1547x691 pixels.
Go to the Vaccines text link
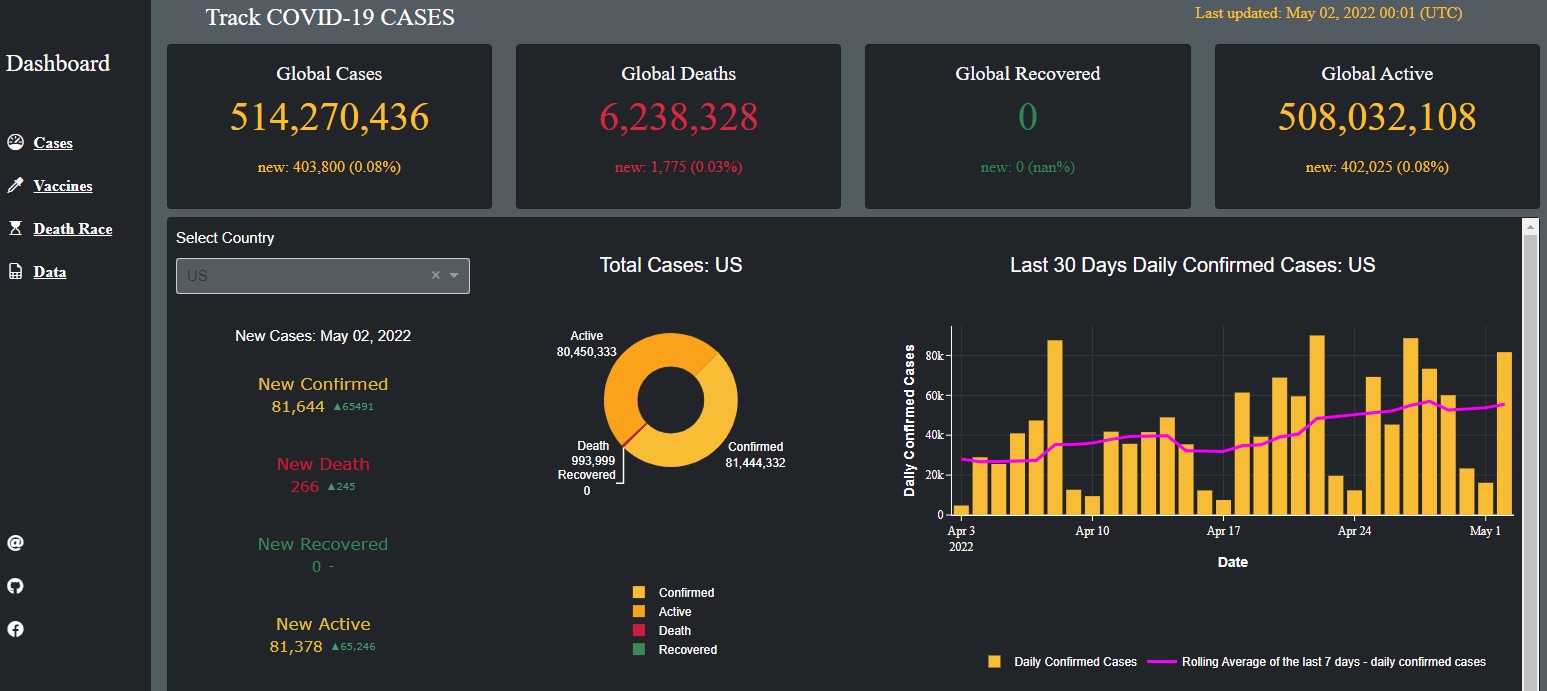tap(63, 186)
